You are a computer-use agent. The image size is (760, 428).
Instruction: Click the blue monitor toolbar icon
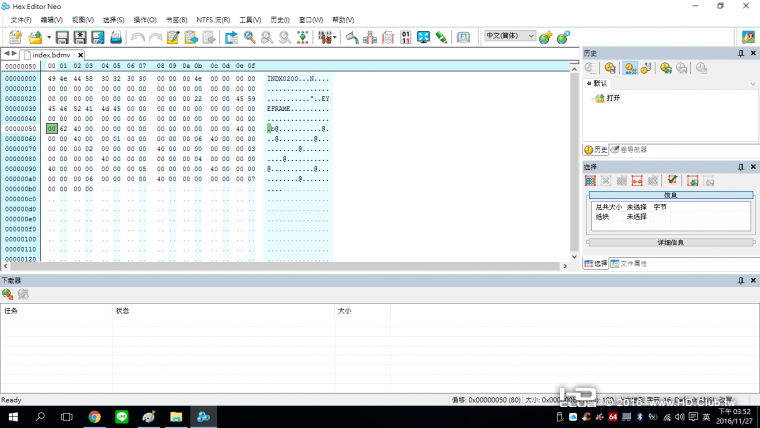tap(423, 37)
